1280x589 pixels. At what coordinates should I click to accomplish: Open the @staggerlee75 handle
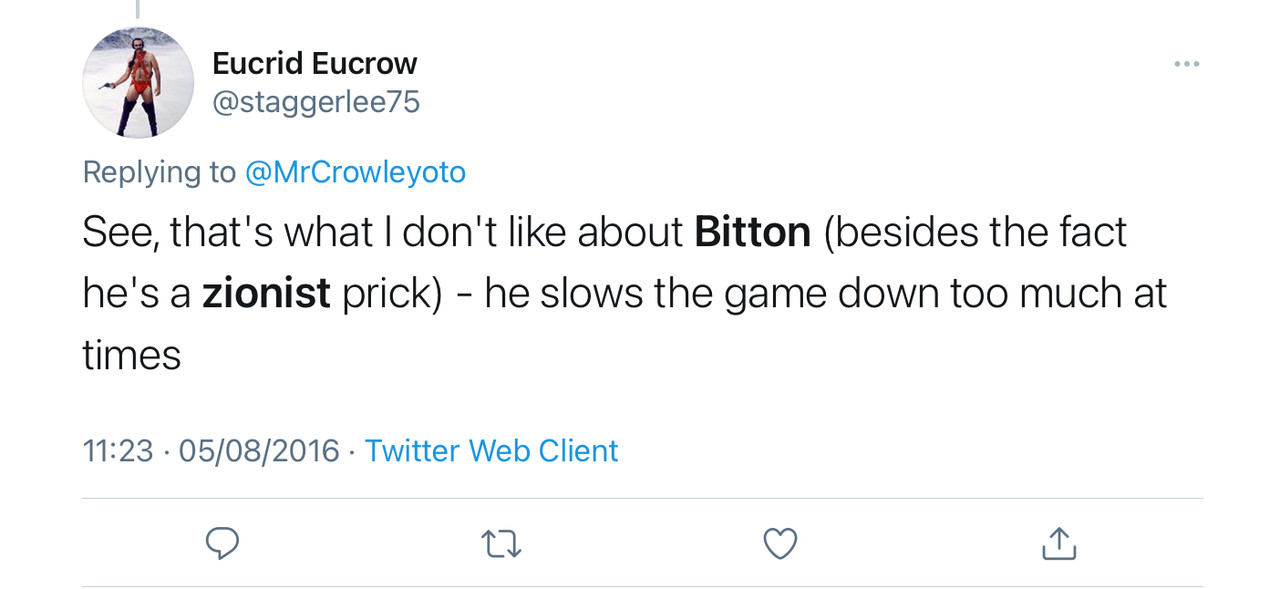pyautogui.click(x=316, y=101)
